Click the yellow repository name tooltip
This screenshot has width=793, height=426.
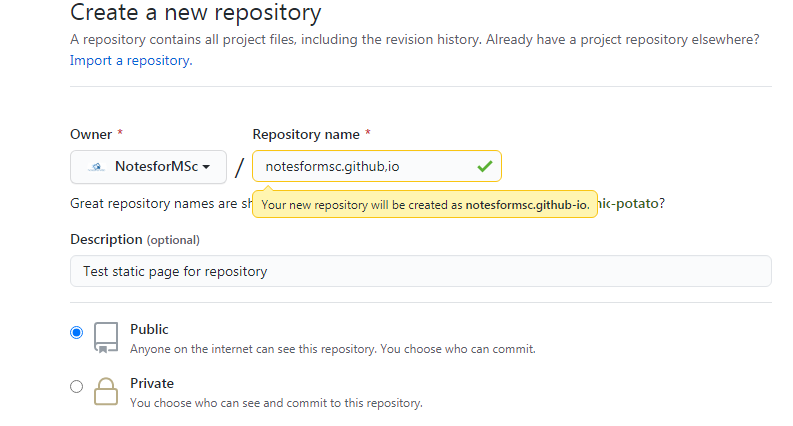click(425, 204)
